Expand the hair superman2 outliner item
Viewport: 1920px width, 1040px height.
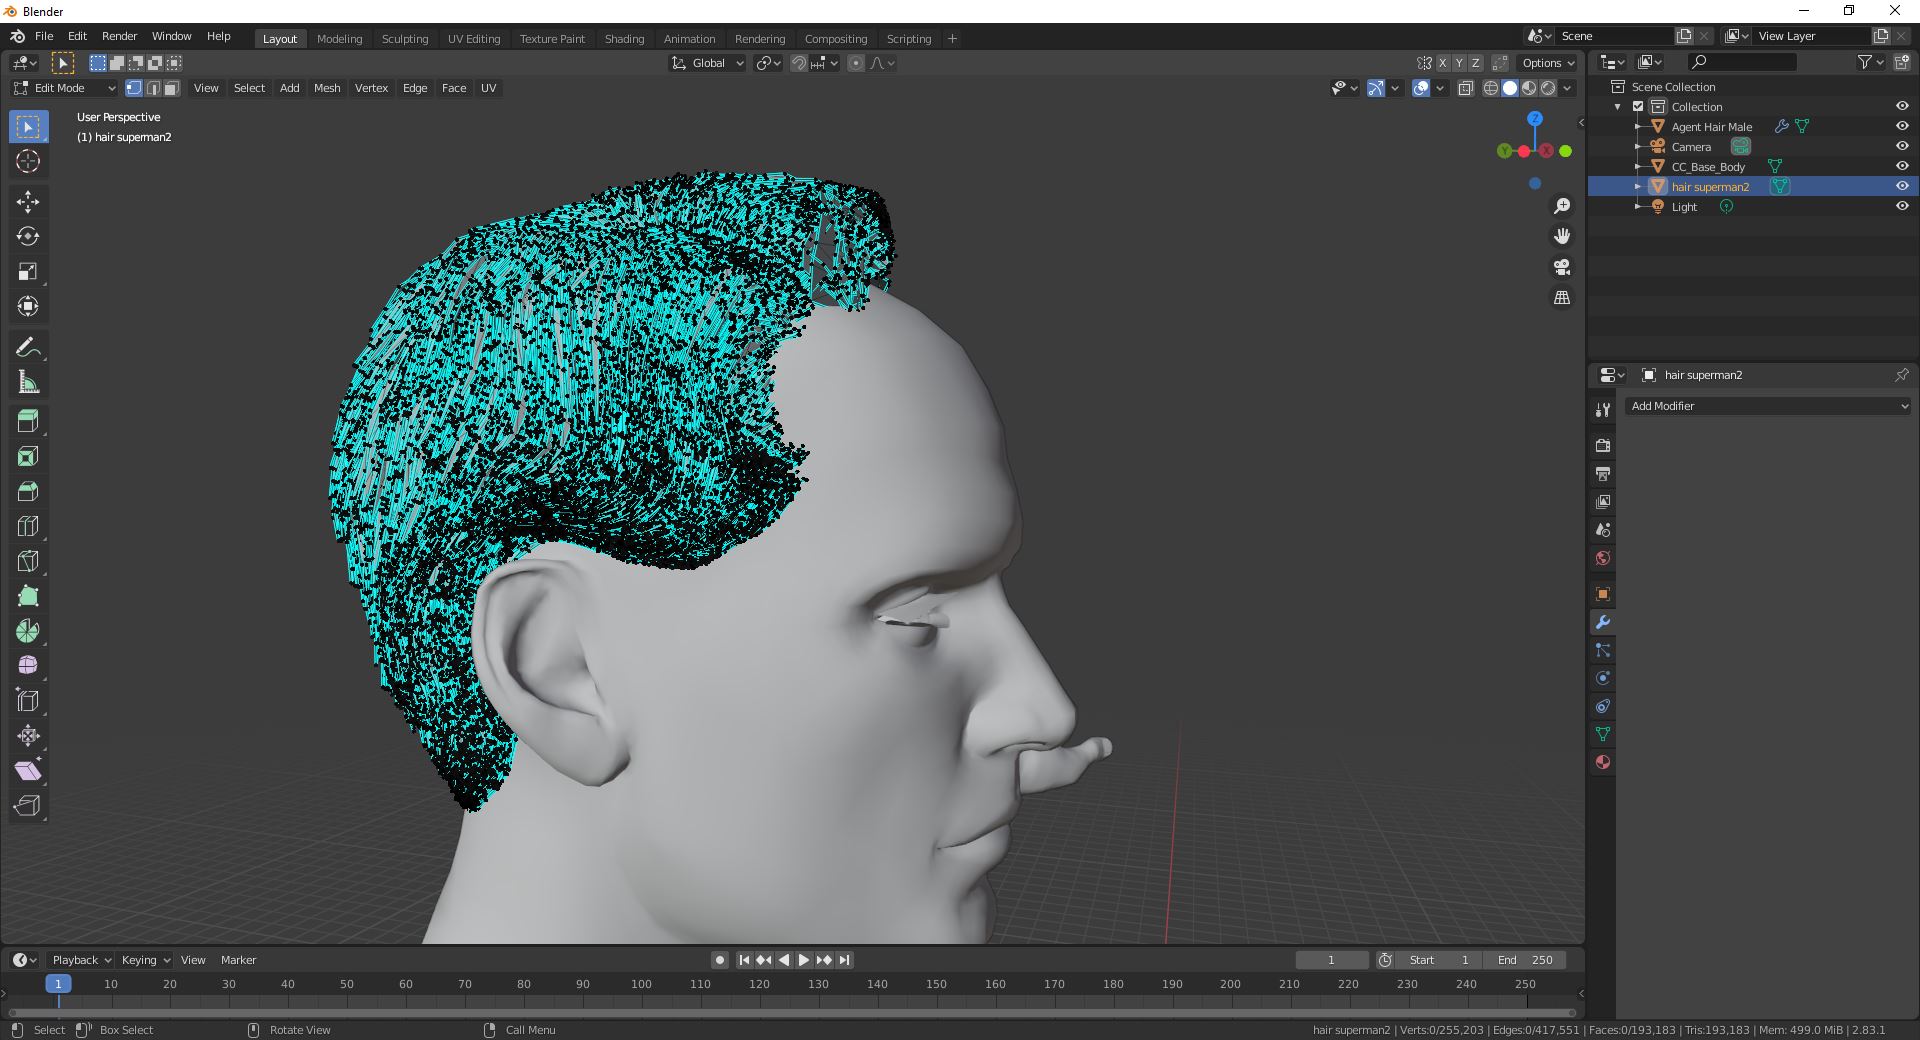pos(1637,186)
